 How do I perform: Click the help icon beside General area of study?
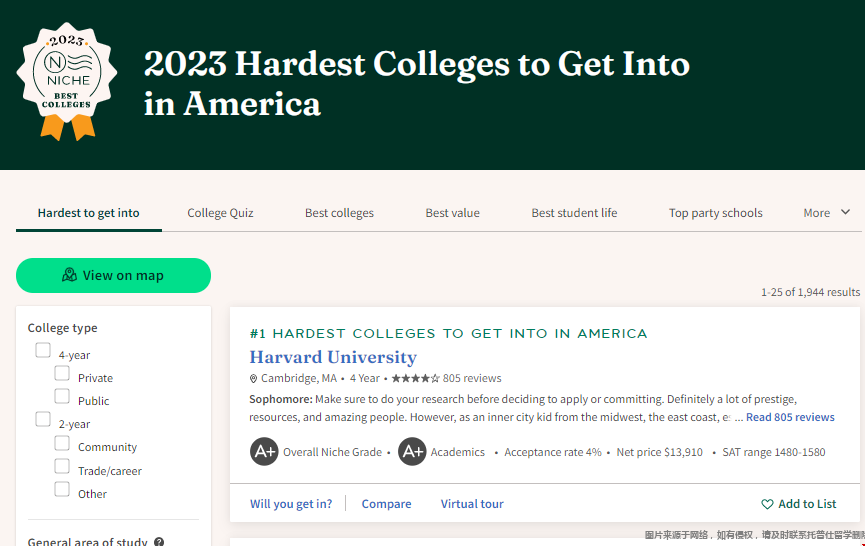pos(159,542)
